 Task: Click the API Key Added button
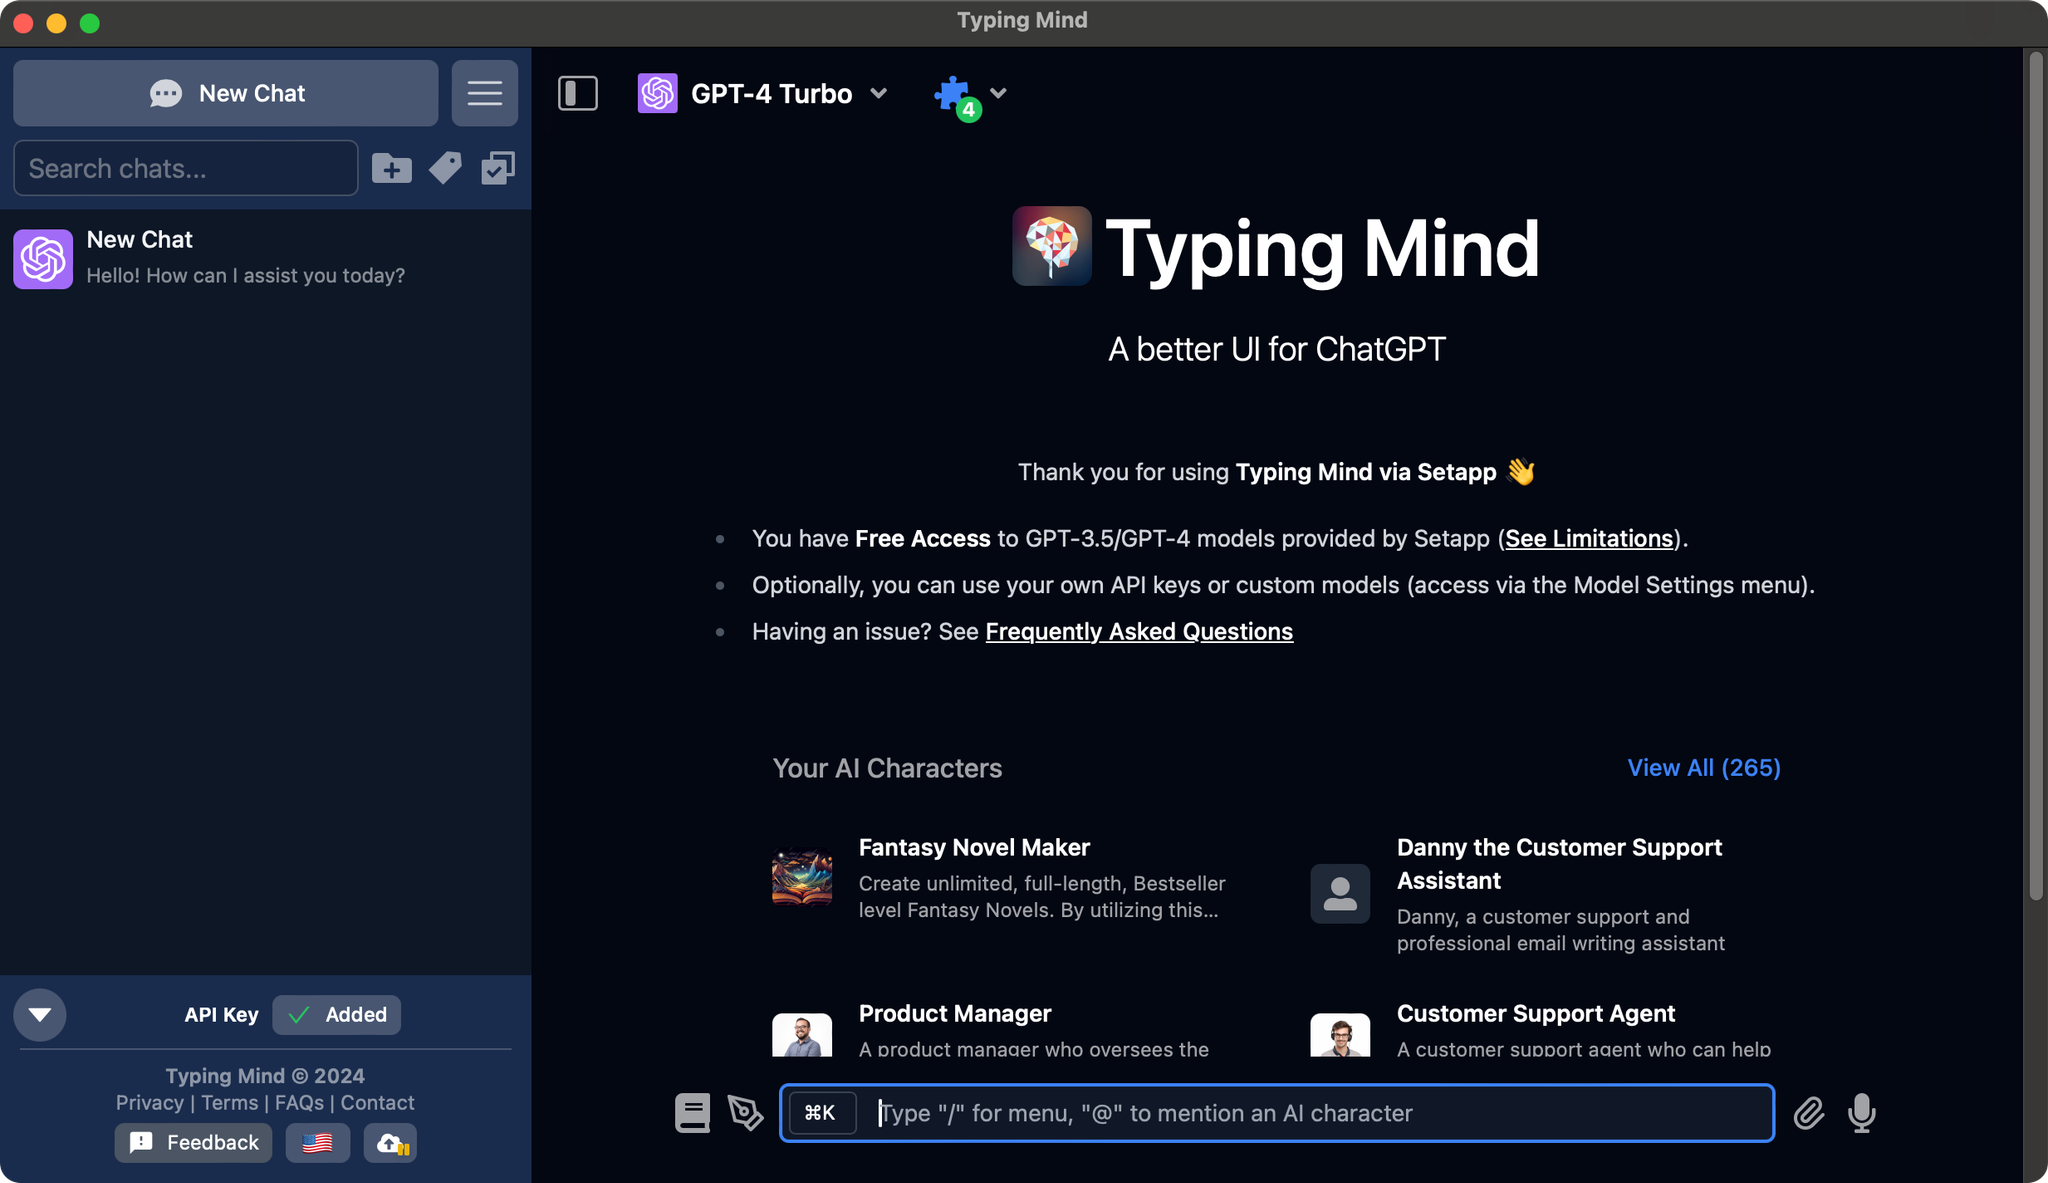(x=336, y=1015)
